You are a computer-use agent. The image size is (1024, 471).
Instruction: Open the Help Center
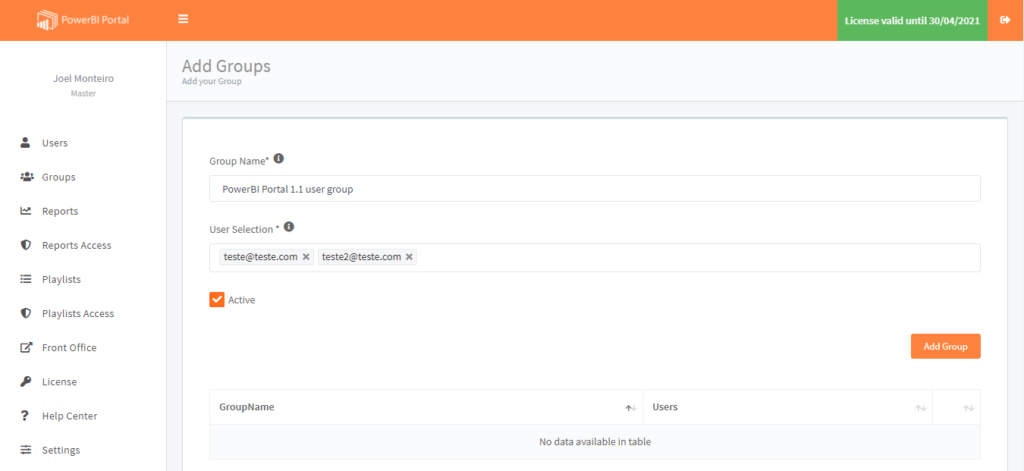coord(69,415)
